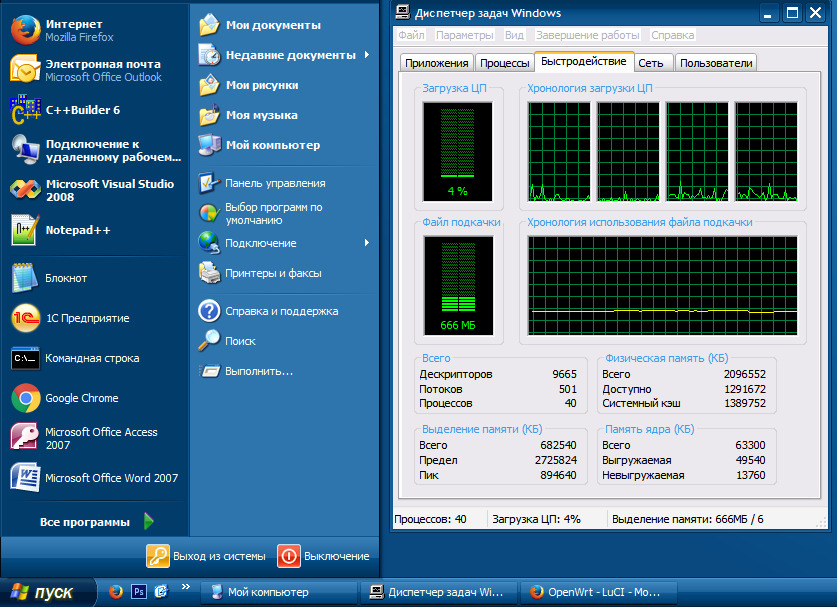Click the Photoshop quick launch icon
Image resolution: width=837 pixels, height=607 pixels.
[139, 591]
